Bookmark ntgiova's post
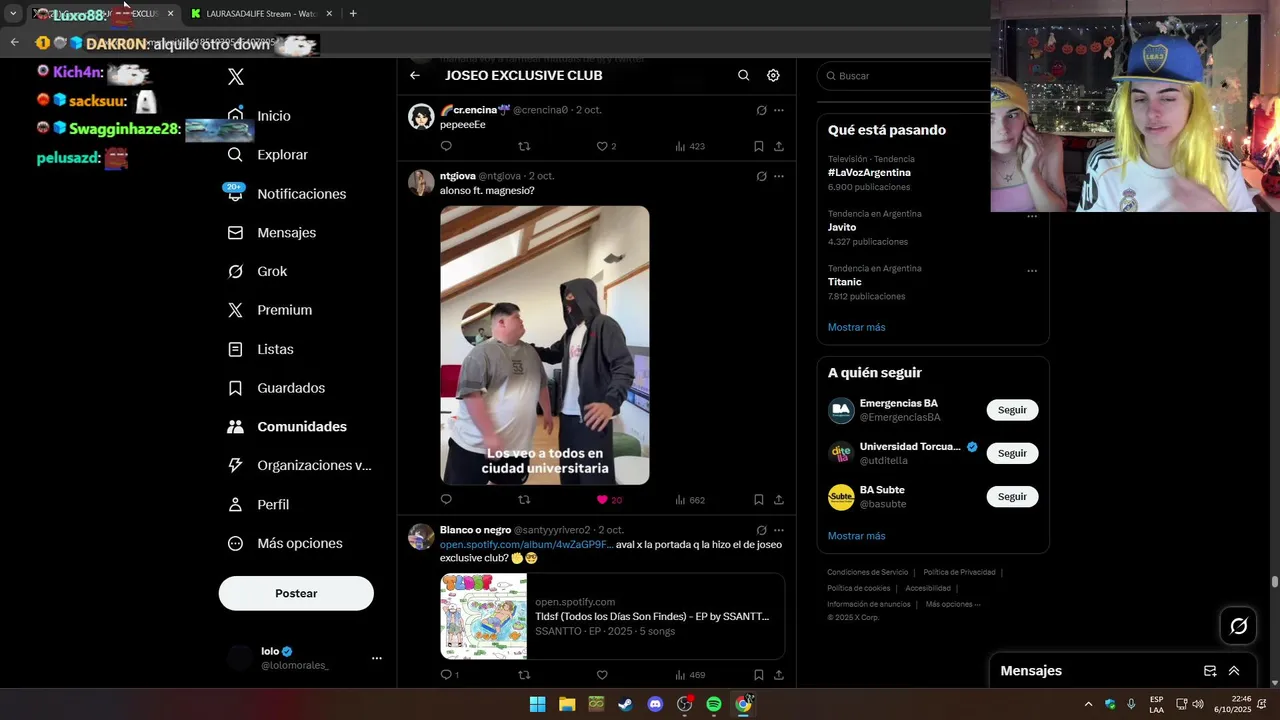1280x720 pixels. pos(759,500)
